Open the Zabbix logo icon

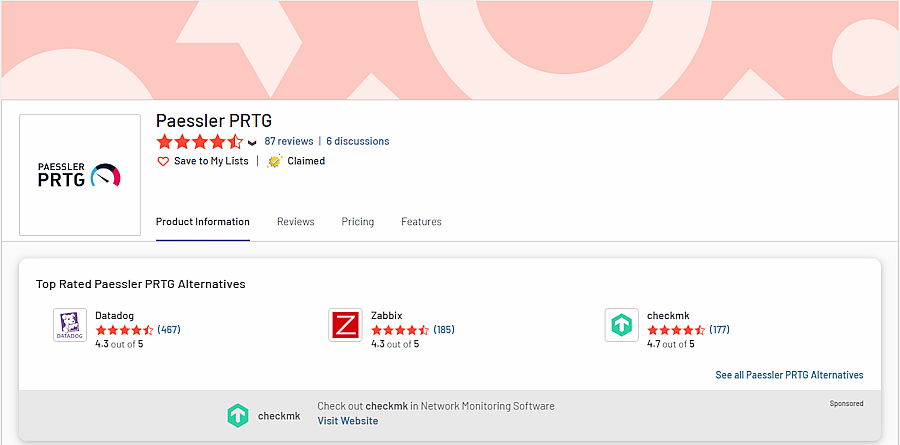[x=346, y=325]
